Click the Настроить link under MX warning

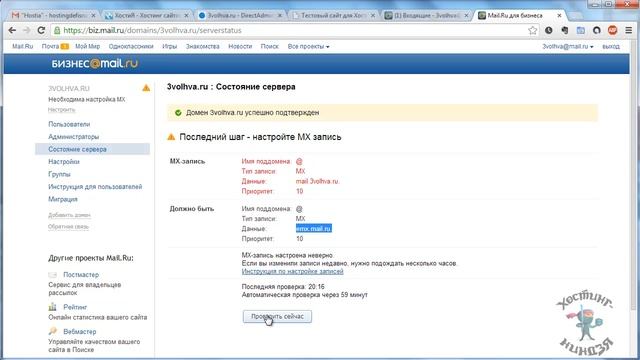pos(61,110)
